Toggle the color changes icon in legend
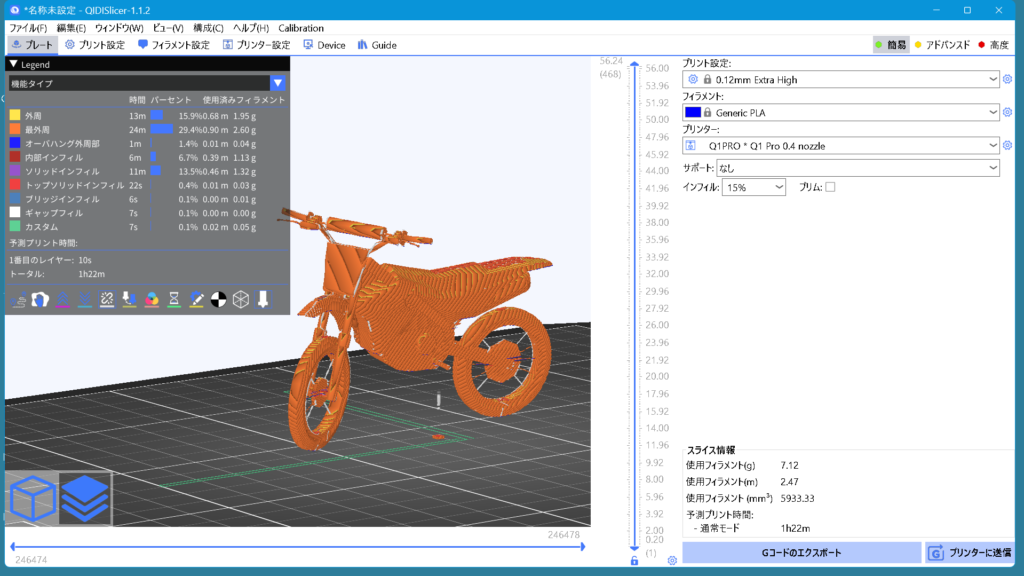1024x576 pixels. point(152,299)
